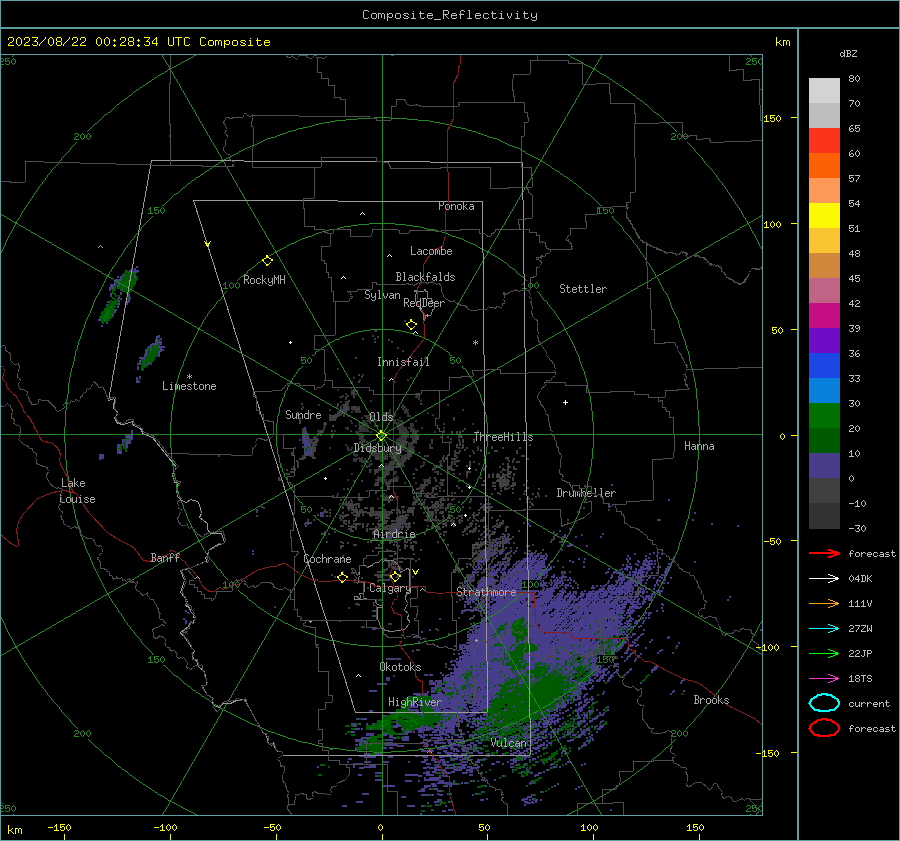Click the Banff town label
This screenshot has height=841, width=900.
tap(165, 557)
